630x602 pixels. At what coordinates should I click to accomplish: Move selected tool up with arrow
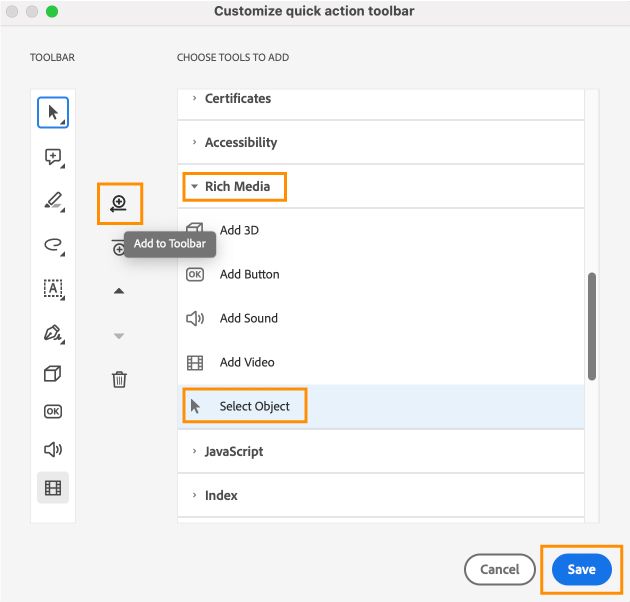[x=119, y=291]
